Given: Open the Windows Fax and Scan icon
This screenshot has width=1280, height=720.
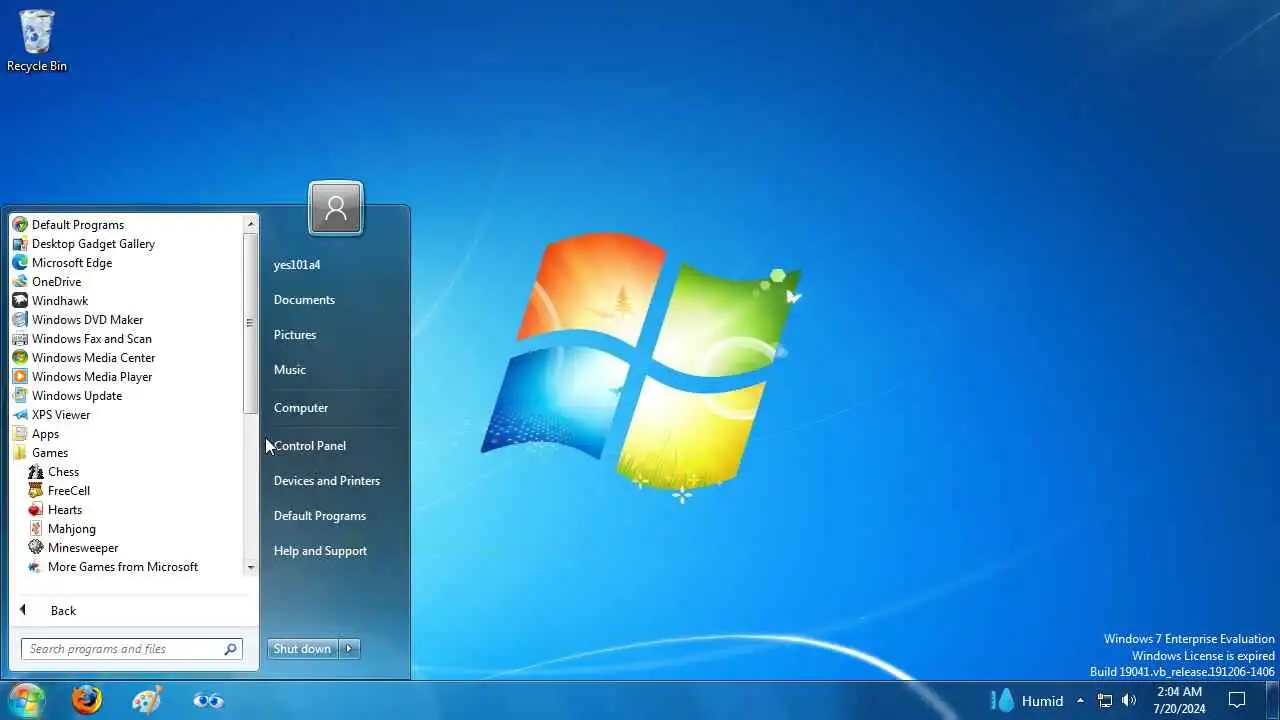Looking at the screenshot, I should click(20, 339).
